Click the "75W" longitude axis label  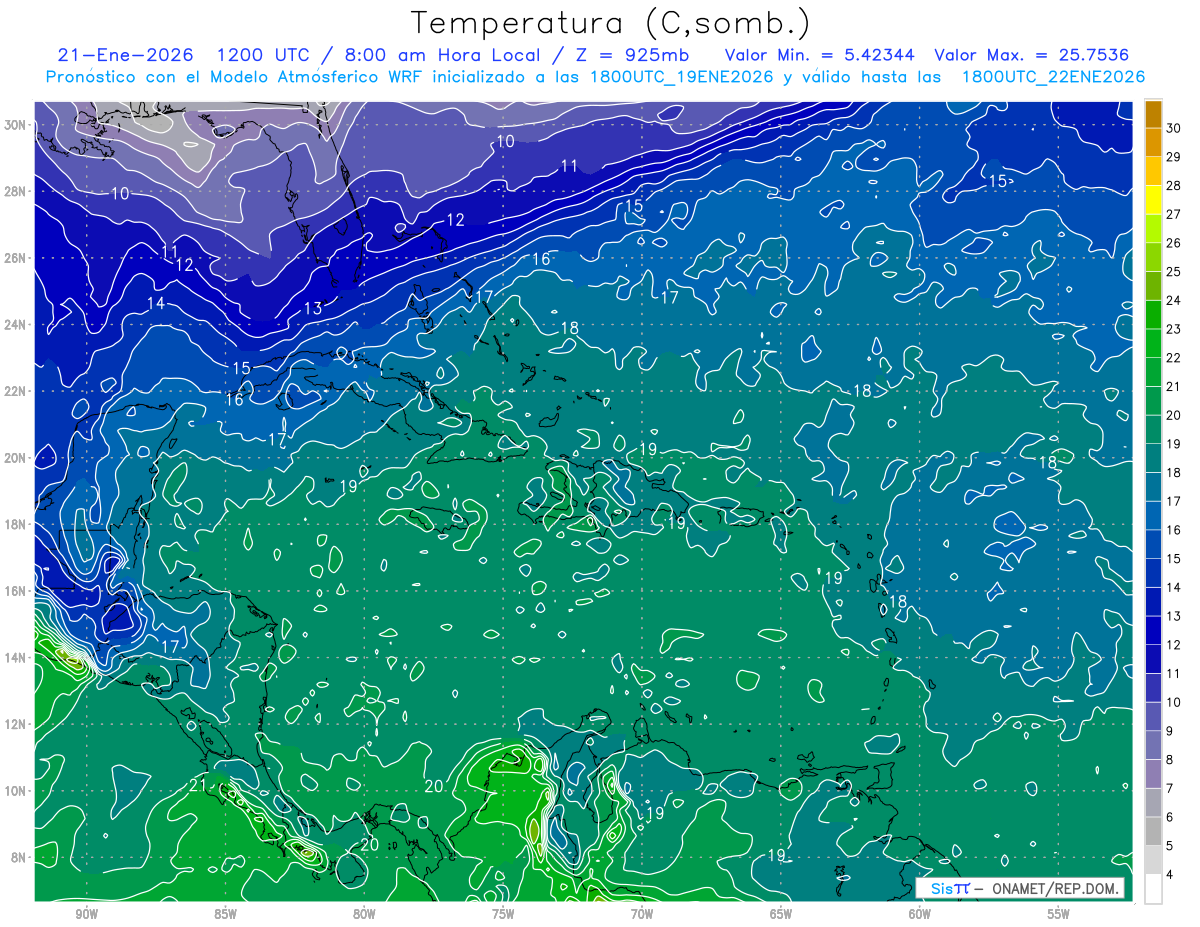(x=503, y=915)
